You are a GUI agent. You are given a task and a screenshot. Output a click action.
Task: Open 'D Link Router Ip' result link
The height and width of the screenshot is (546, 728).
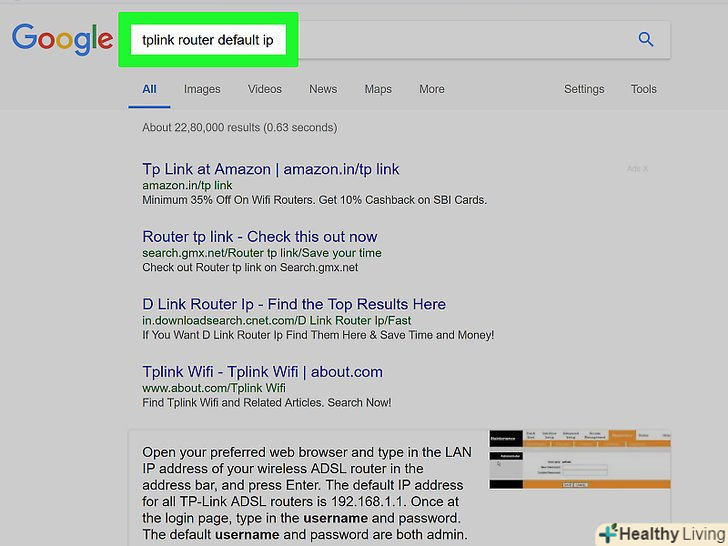pos(294,304)
